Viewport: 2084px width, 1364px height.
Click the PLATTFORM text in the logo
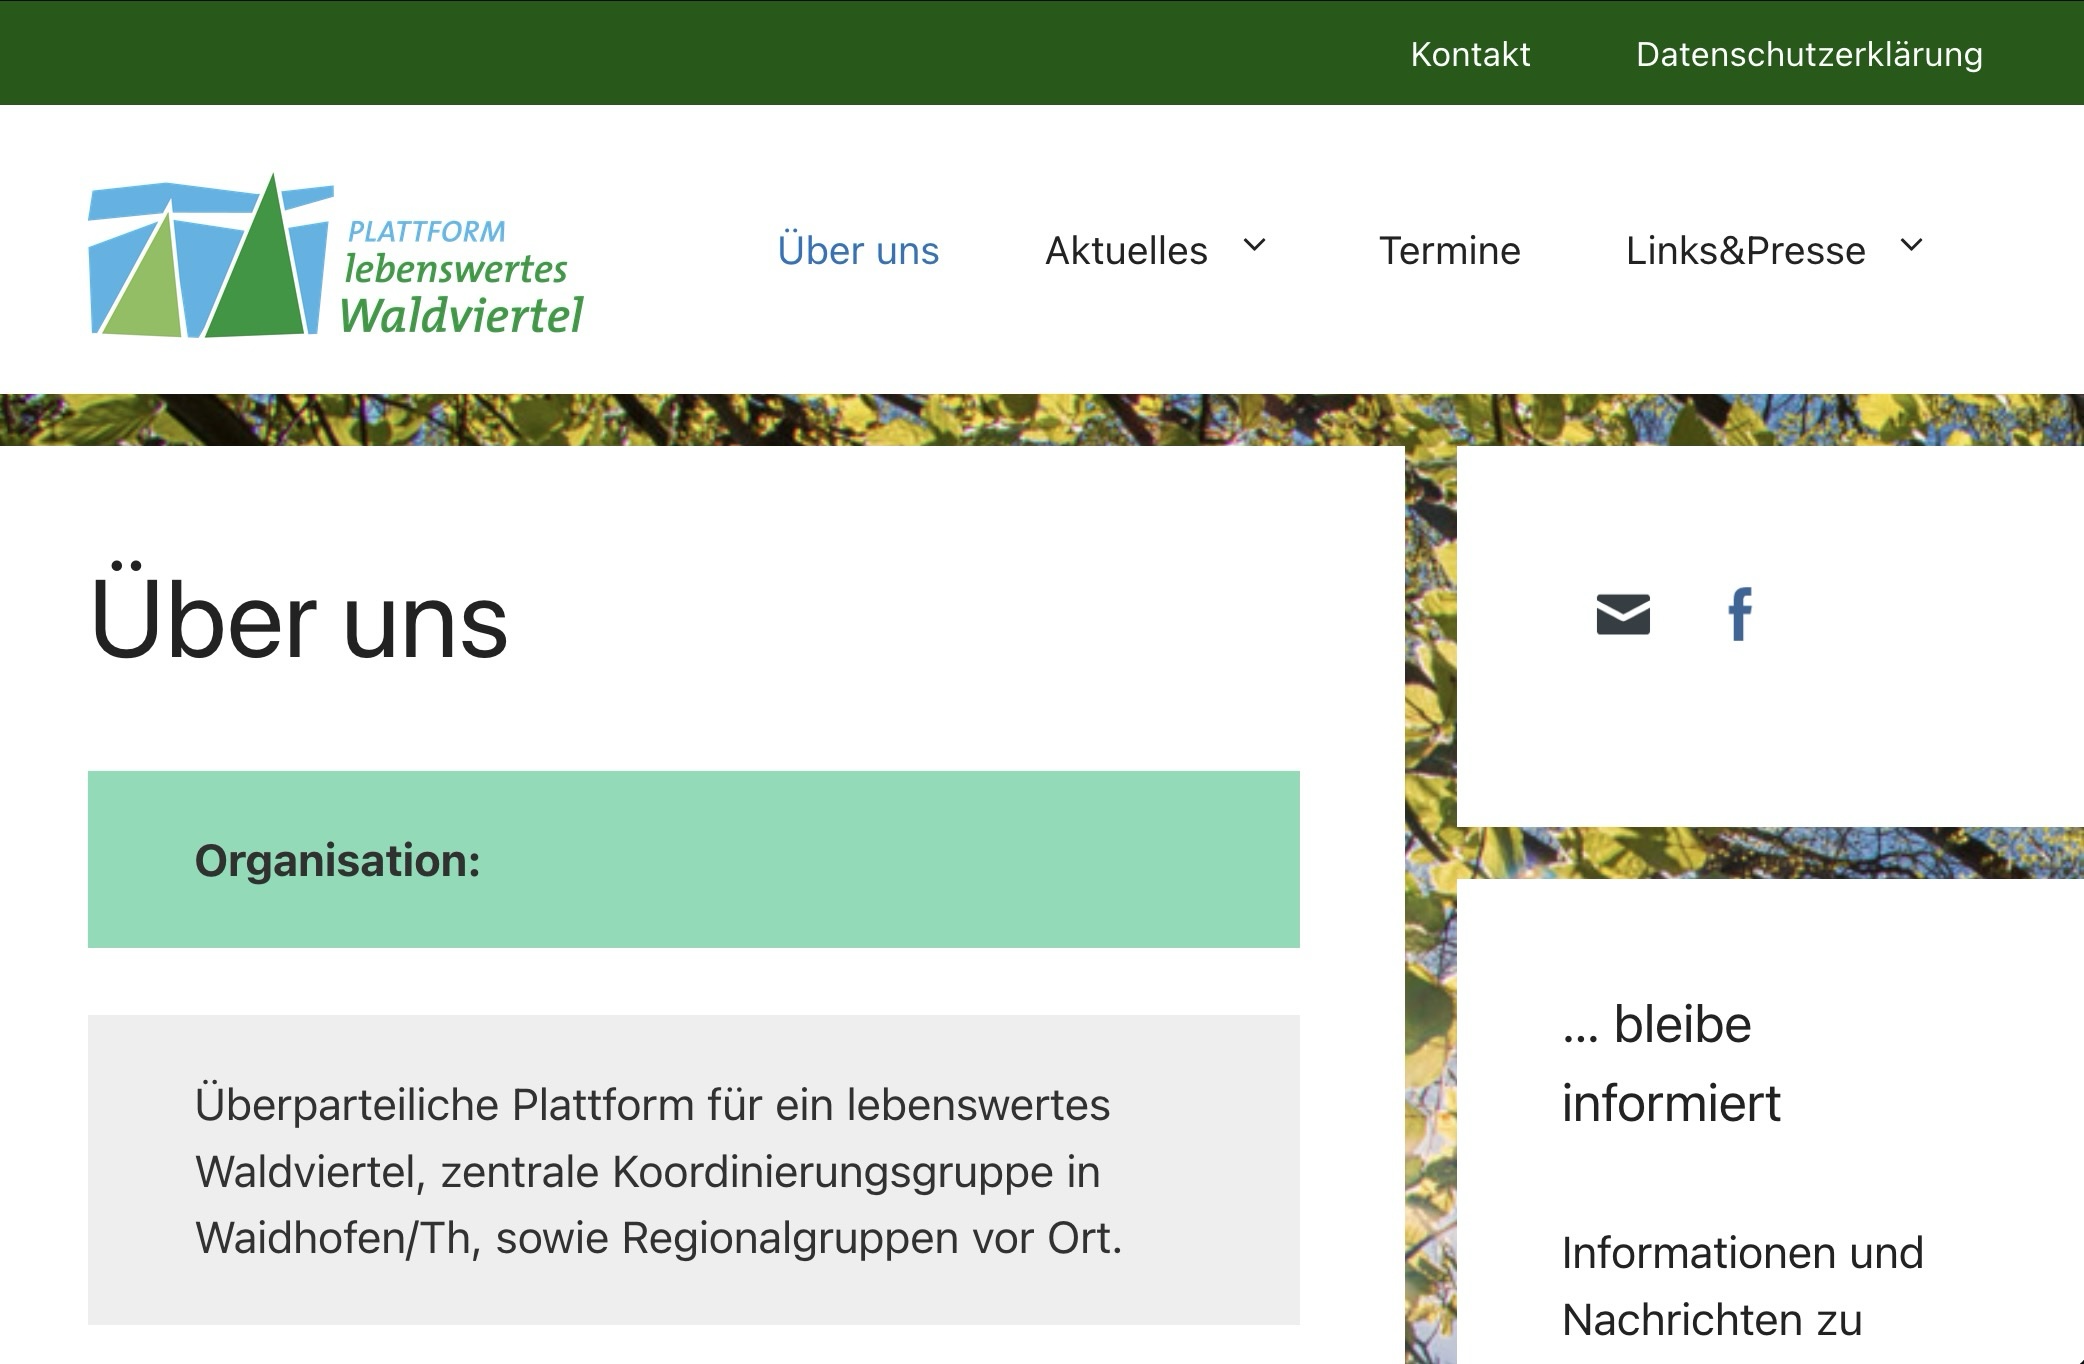426,232
